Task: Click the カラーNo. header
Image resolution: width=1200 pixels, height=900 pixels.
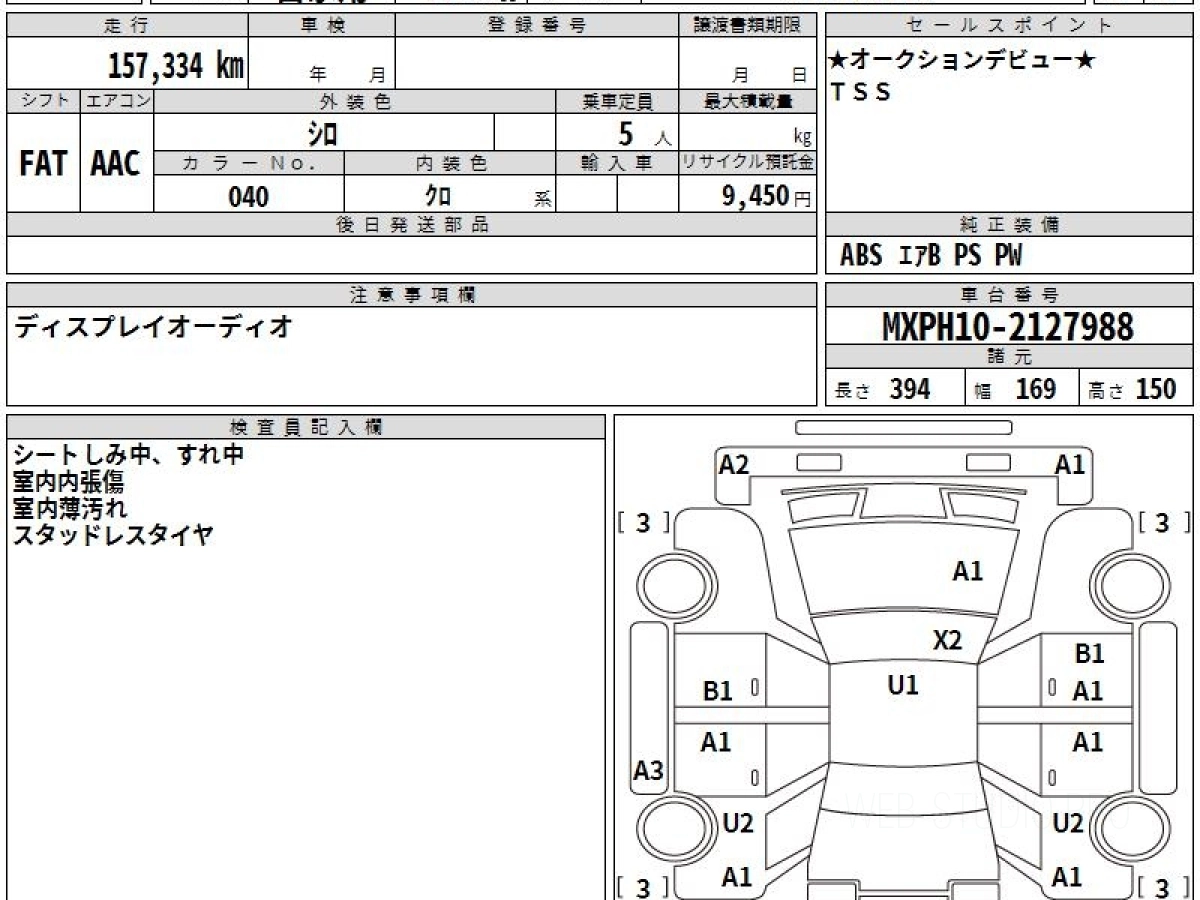Action: point(249,164)
